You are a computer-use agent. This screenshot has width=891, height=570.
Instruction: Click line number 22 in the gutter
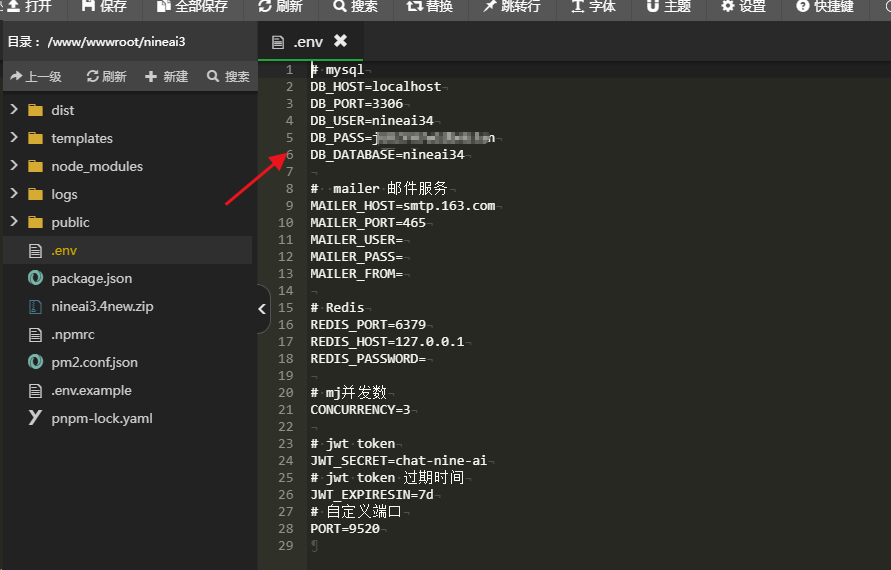286,427
